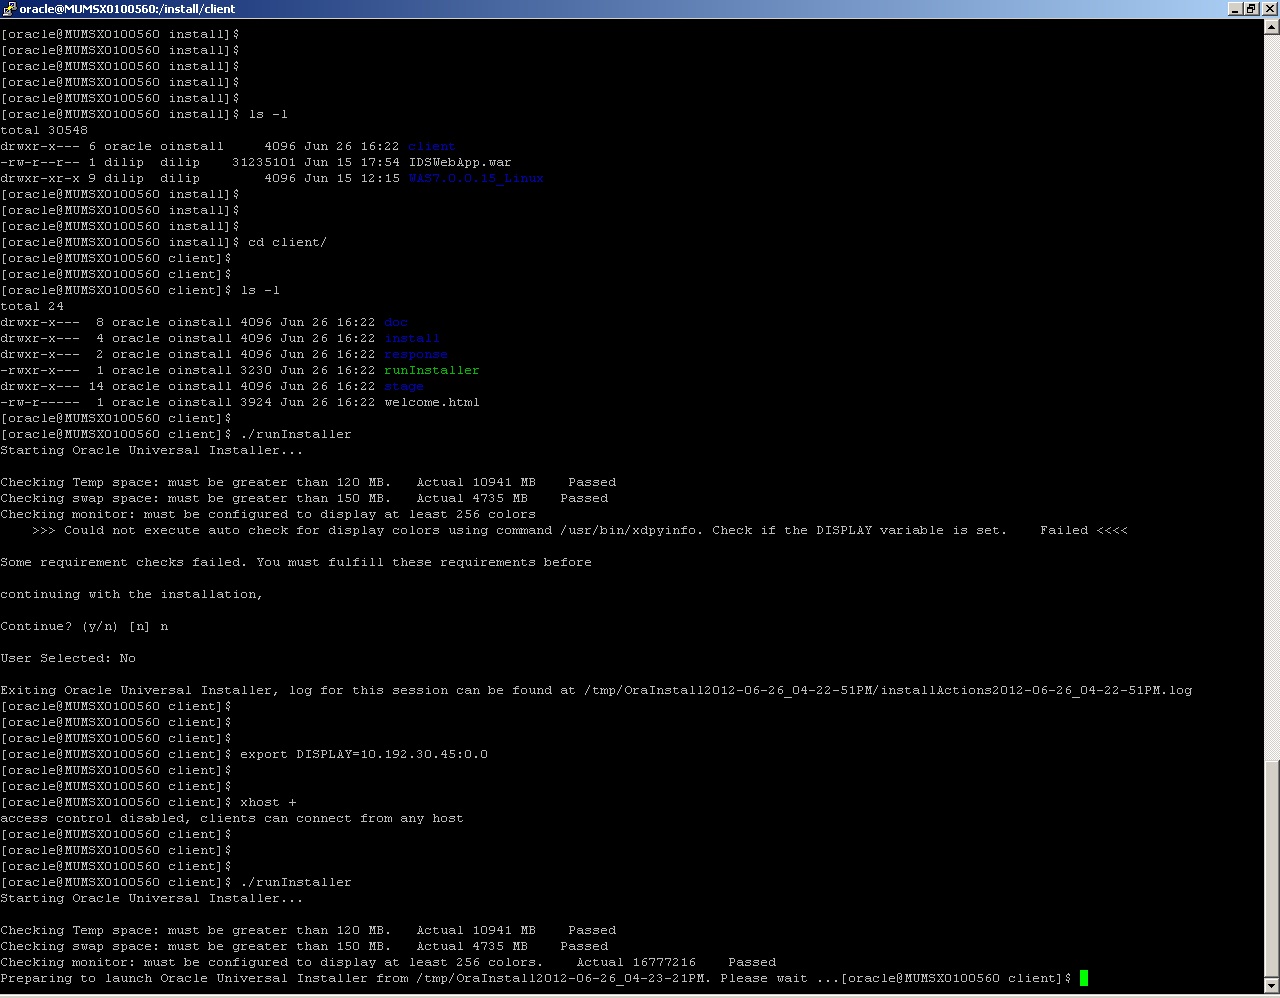Screen dimensions: 1280x998
Task: Select the 'welcome.html' file name
Action: coord(432,402)
